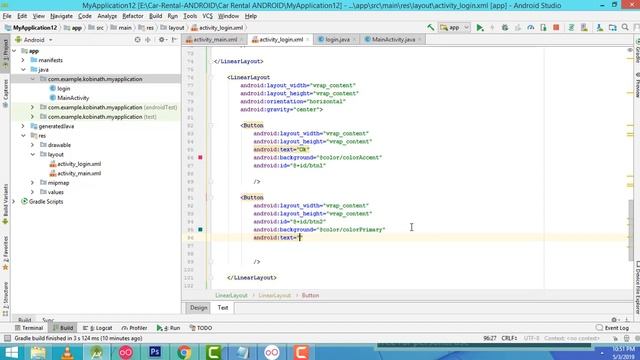
Task: Expand the values folder
Action: 32,192
